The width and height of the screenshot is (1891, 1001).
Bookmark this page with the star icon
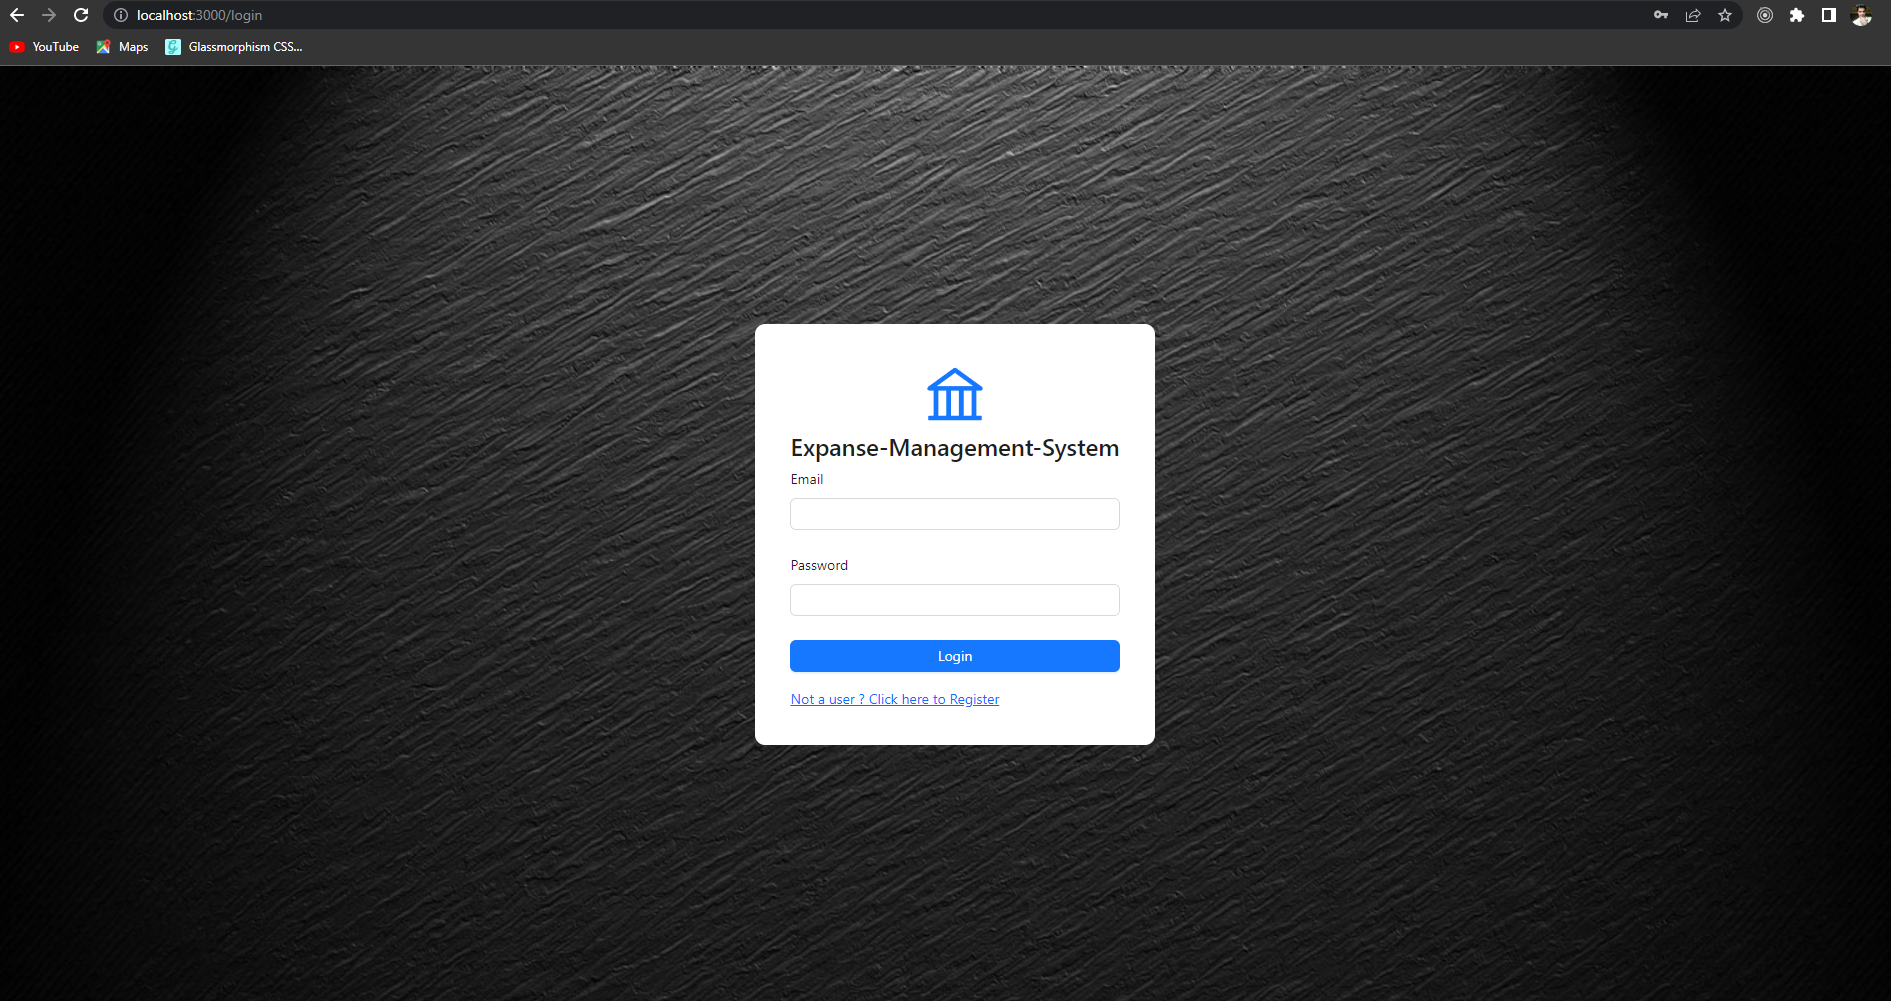[1724, 15]
